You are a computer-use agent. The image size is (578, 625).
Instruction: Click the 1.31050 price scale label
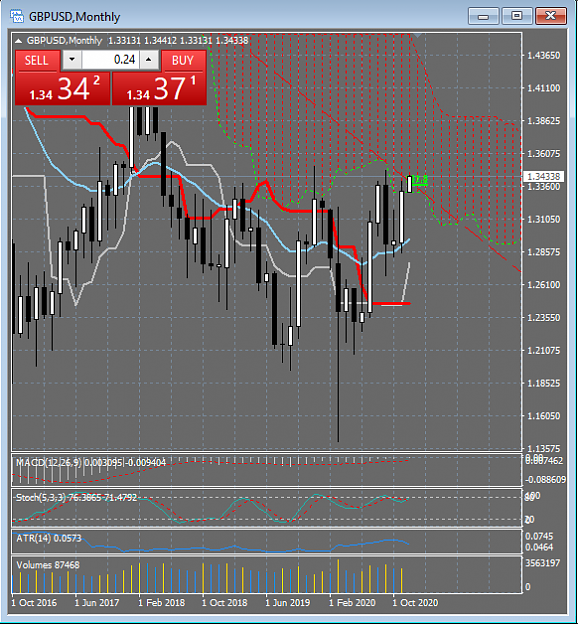[x=544, y=220]
